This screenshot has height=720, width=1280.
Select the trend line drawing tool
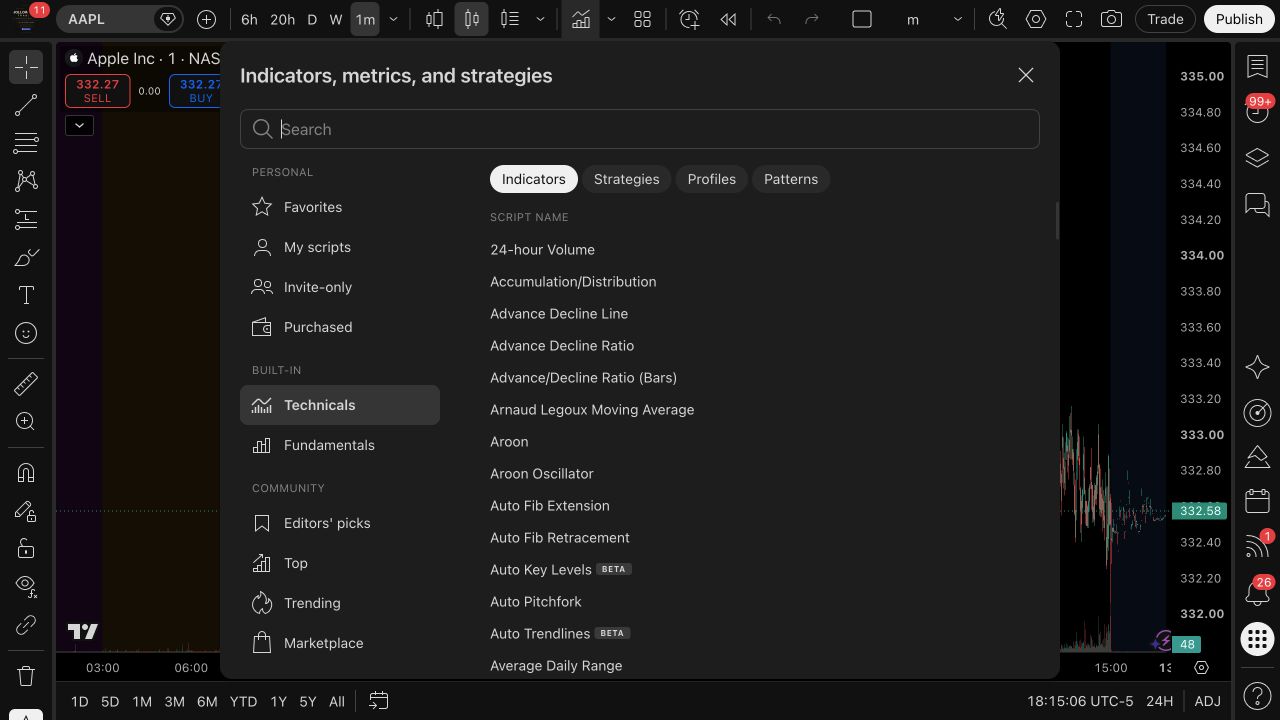26,105
